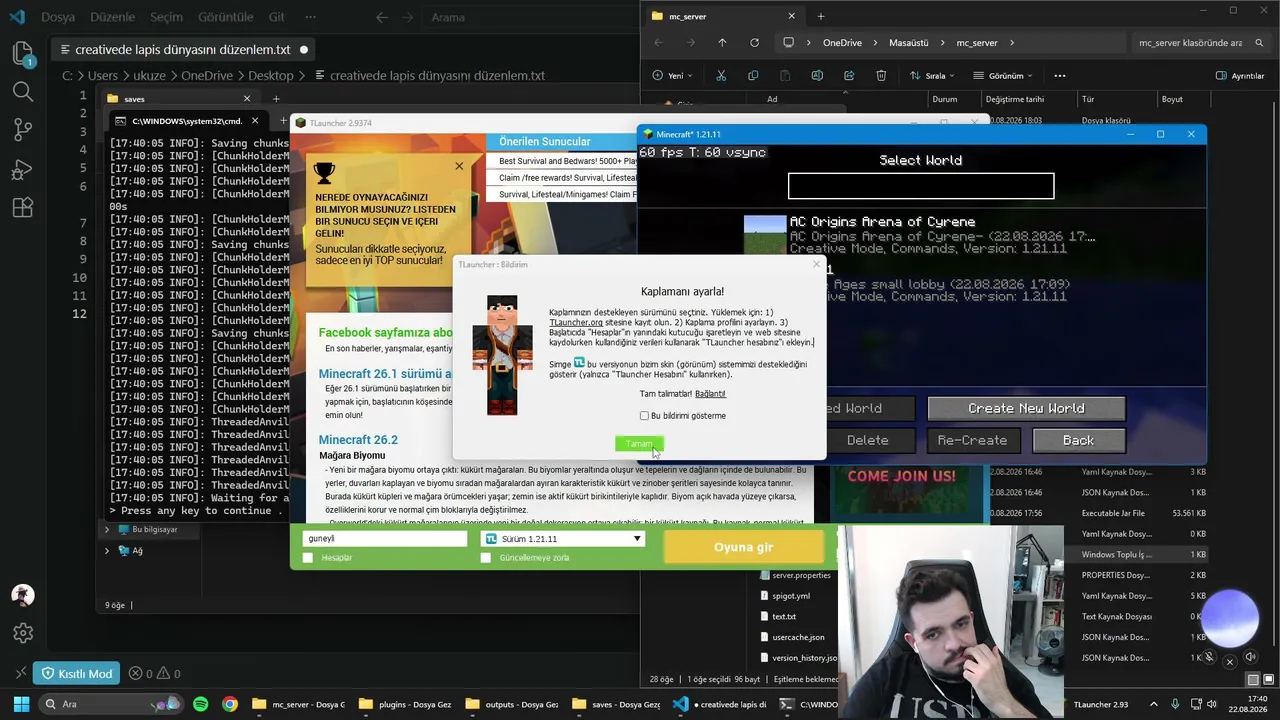Screen dimensions: 1280x720
Task: Click Create New World in Minecraft
Action: pyautogui.click(x=1026, y=408)
